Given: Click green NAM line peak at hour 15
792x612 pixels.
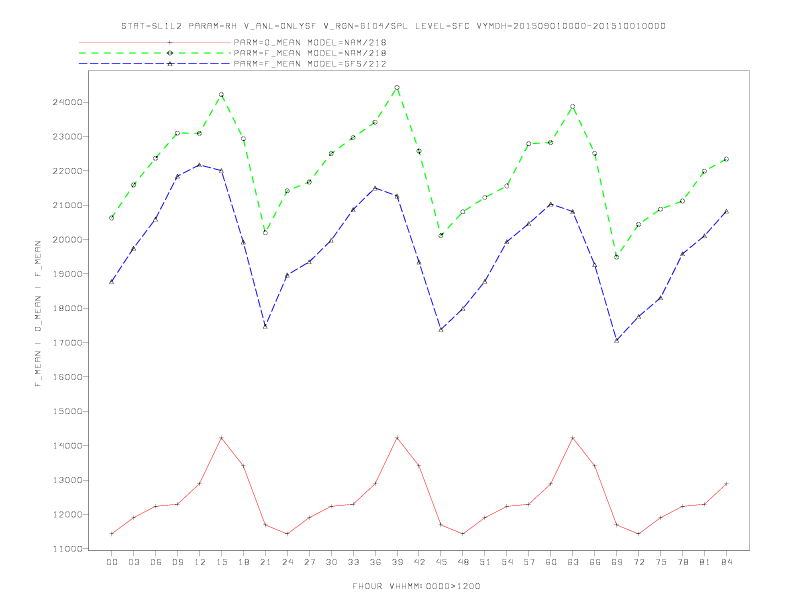Looking at the screenshot, I should pyautogui.click(x=221, y=94).
